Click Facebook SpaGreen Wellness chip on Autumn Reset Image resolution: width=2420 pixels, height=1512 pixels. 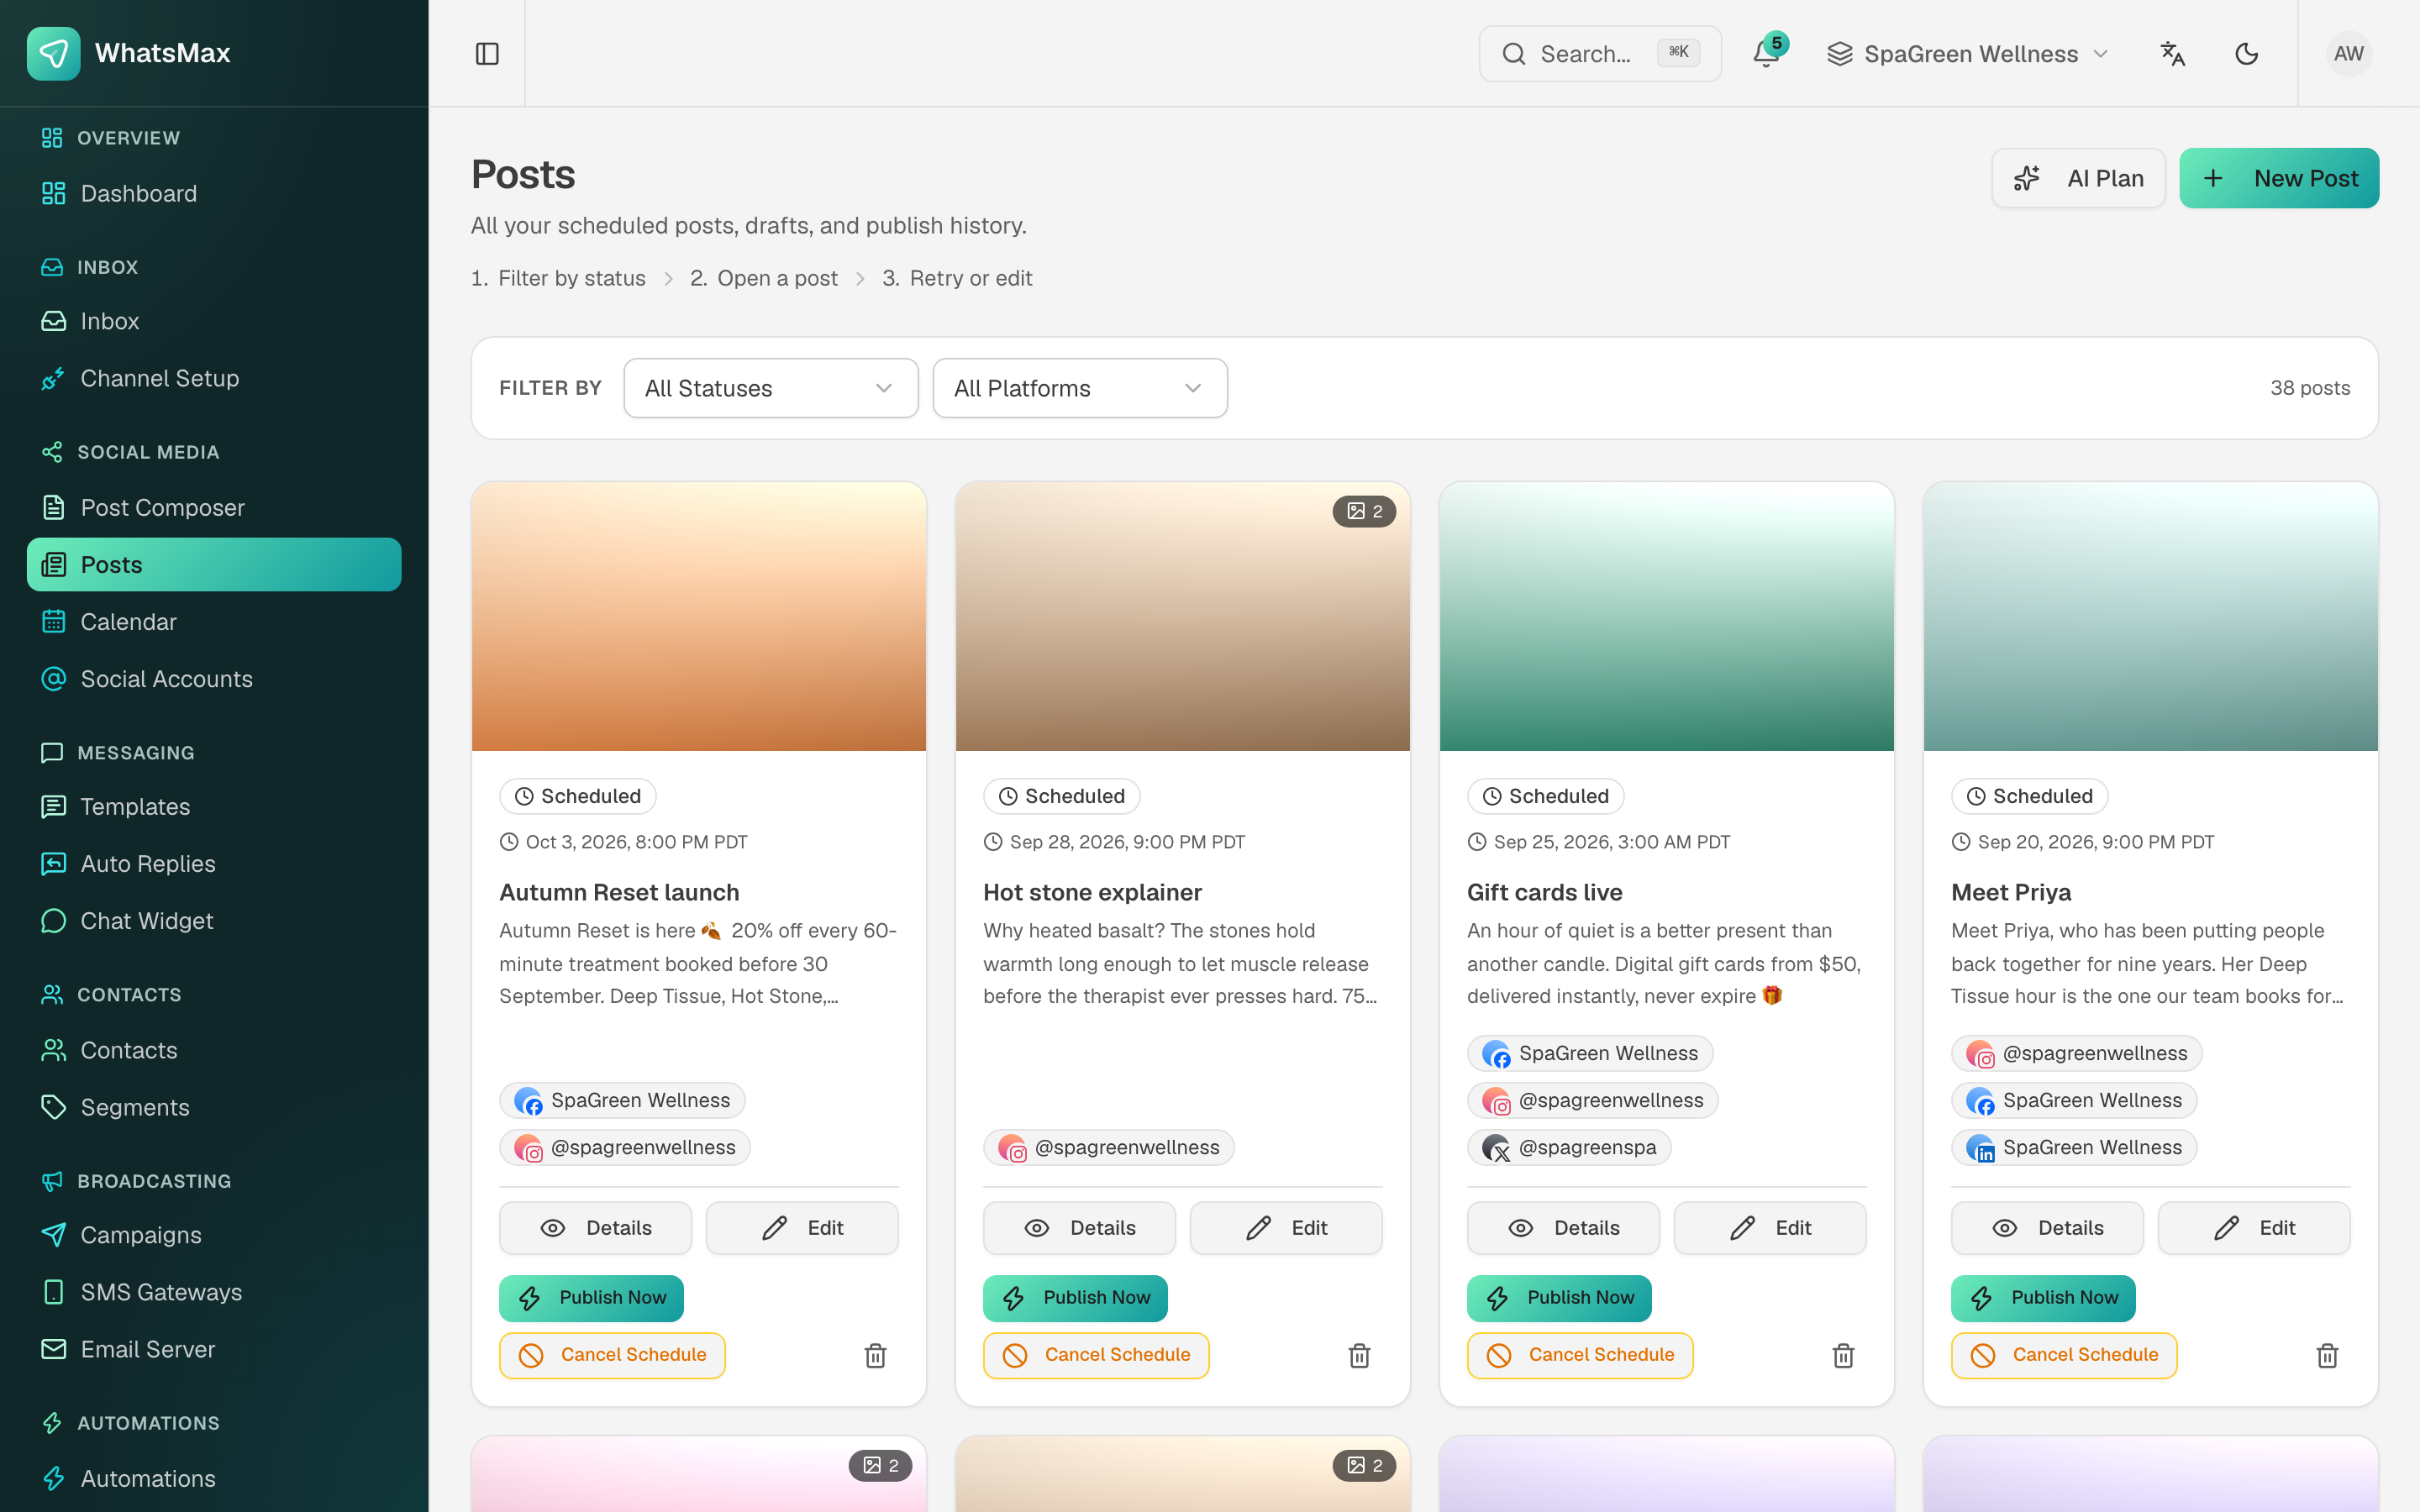(x=622, y=1100)
